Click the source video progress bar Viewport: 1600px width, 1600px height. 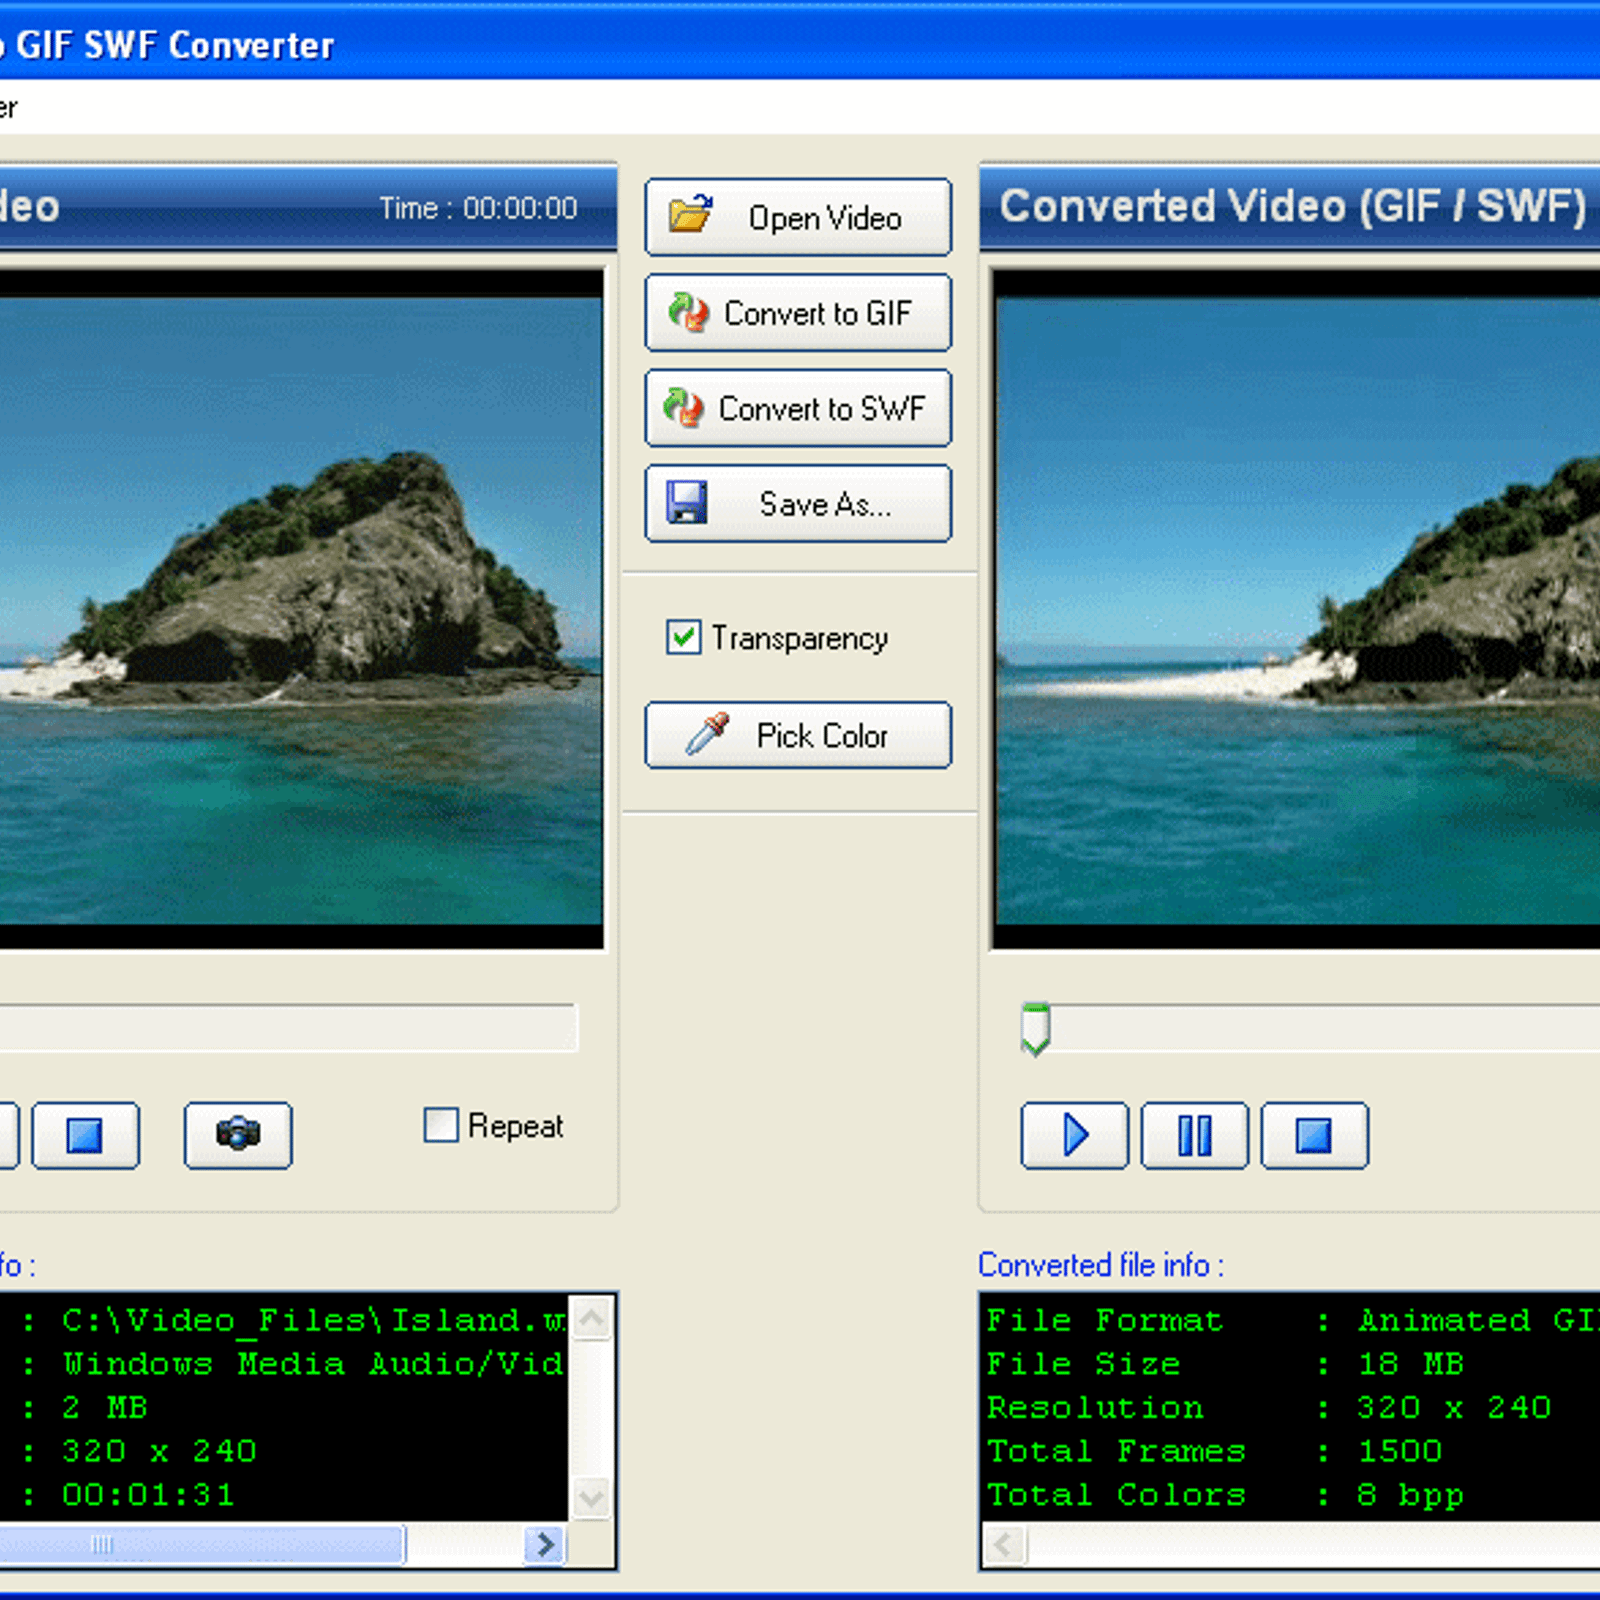click(x=288, y=1028)
